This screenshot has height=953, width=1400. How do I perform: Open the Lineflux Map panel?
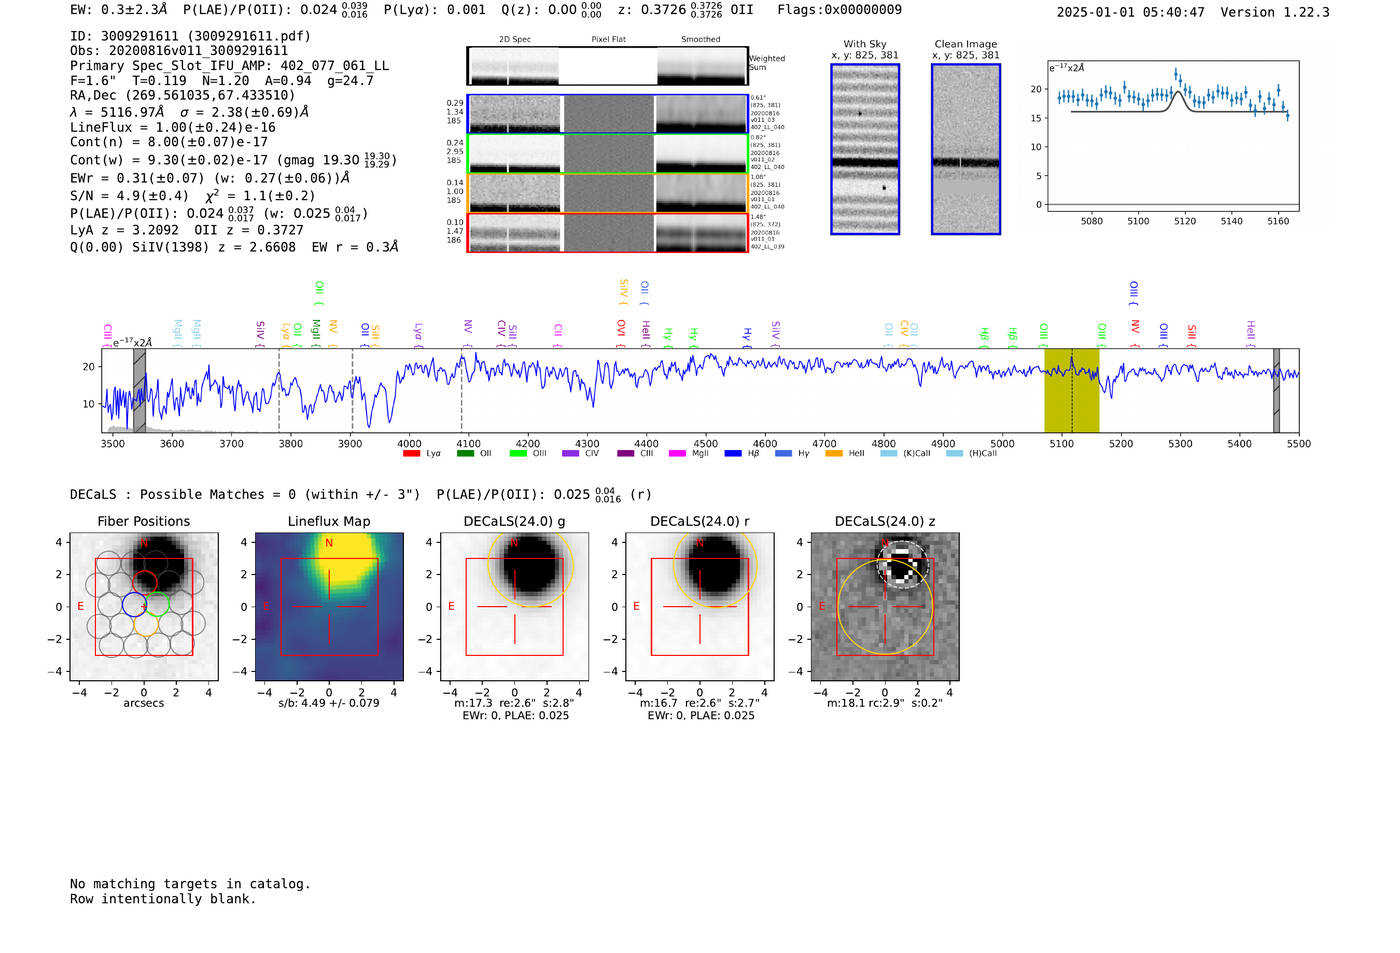tap(329, 607)
